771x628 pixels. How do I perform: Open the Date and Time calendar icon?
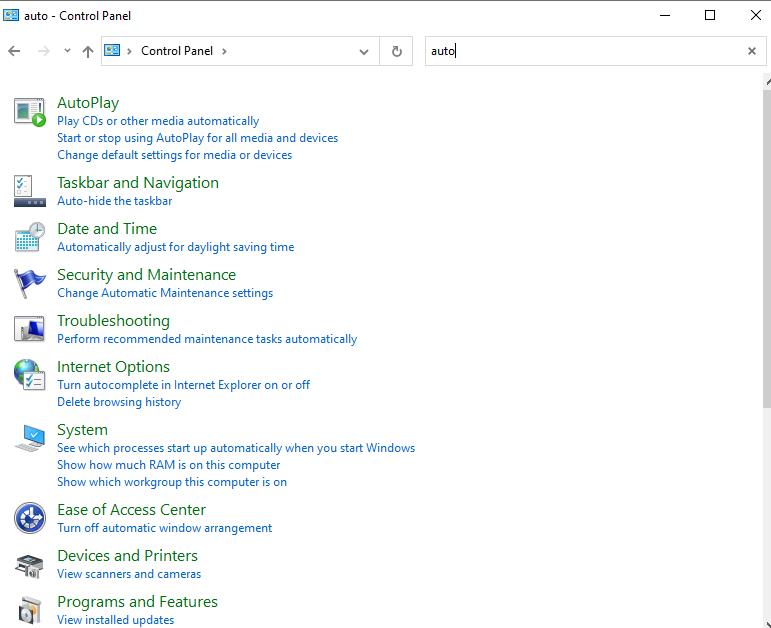30,237
